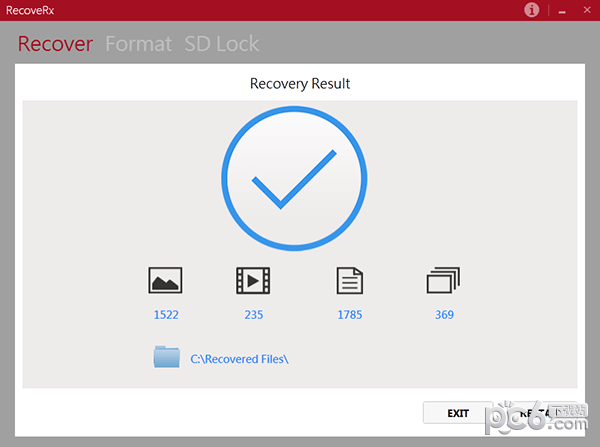Viewport: 600px width, 447px height.
Task: Open the SD Lock tab
Action: click(222, 44)
